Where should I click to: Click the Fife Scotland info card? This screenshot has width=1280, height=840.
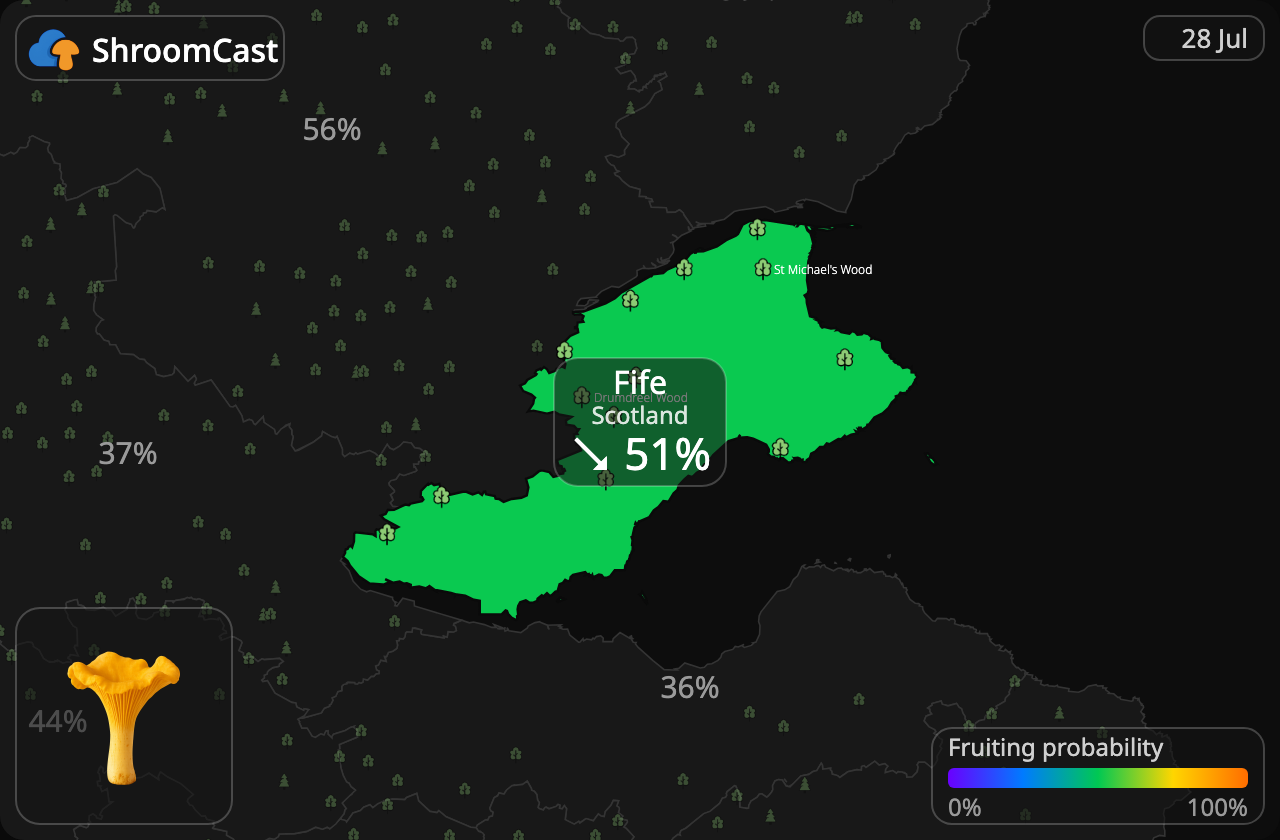(x=640, y=422)
